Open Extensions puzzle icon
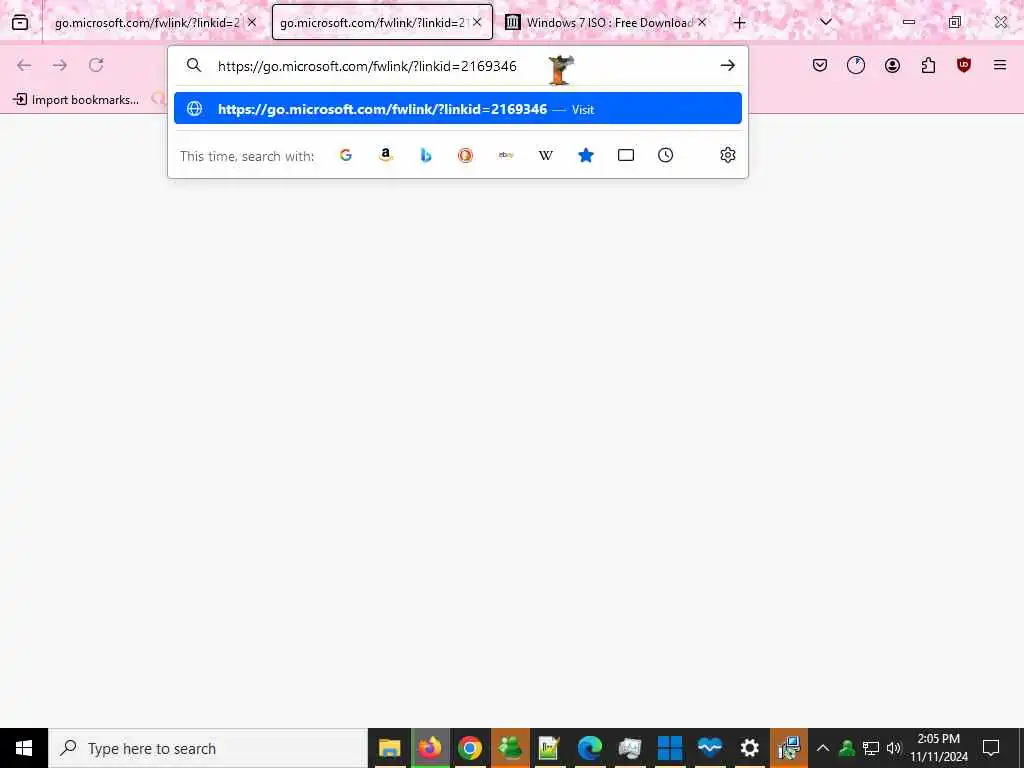The width and height of the screenshot is (1024, 768). click(x=928, y=65)
